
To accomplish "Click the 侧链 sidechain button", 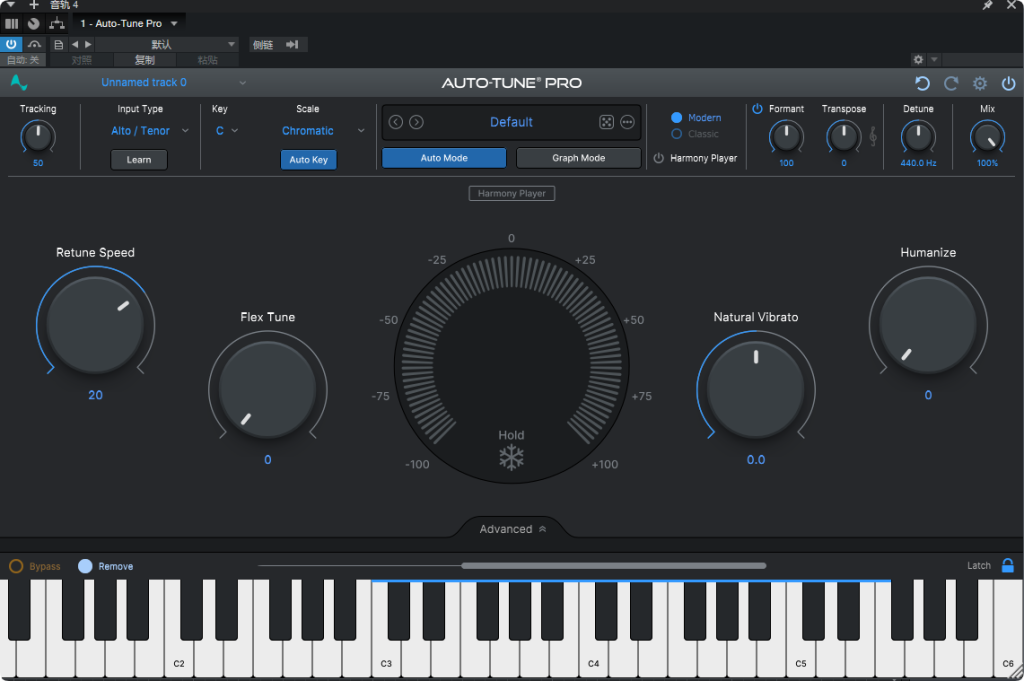I will click(263, 44).
